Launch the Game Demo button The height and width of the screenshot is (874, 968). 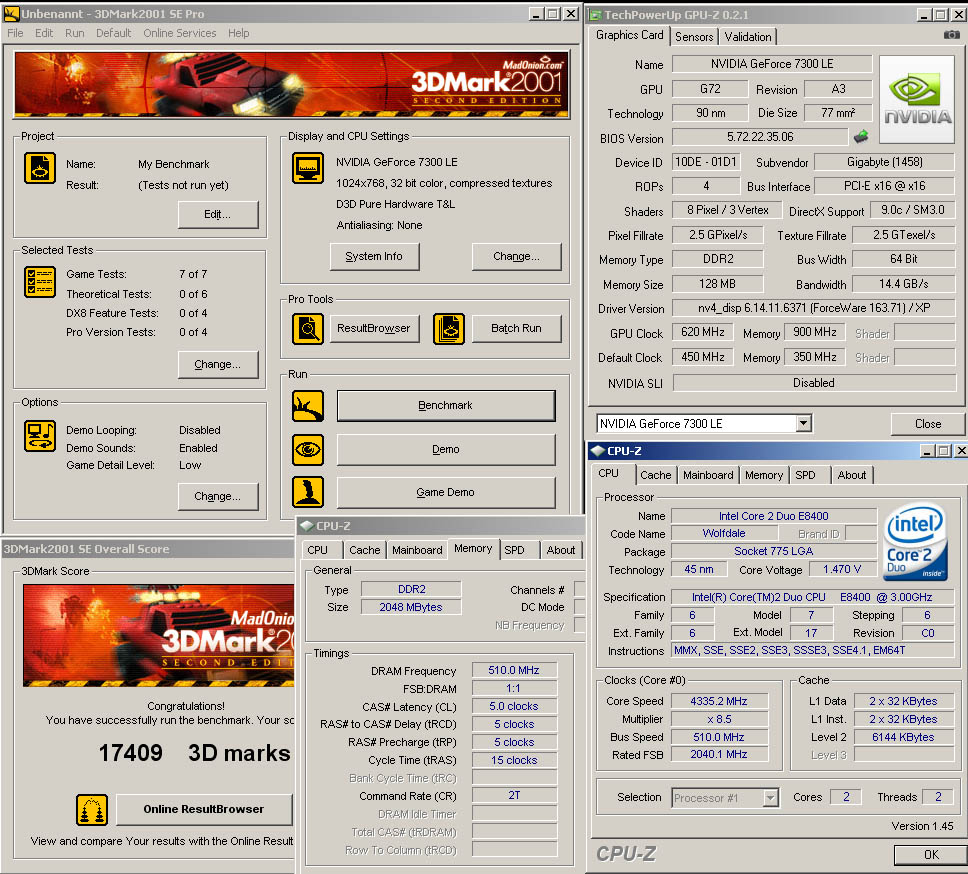pyautogui.click(x=446, y=492)
